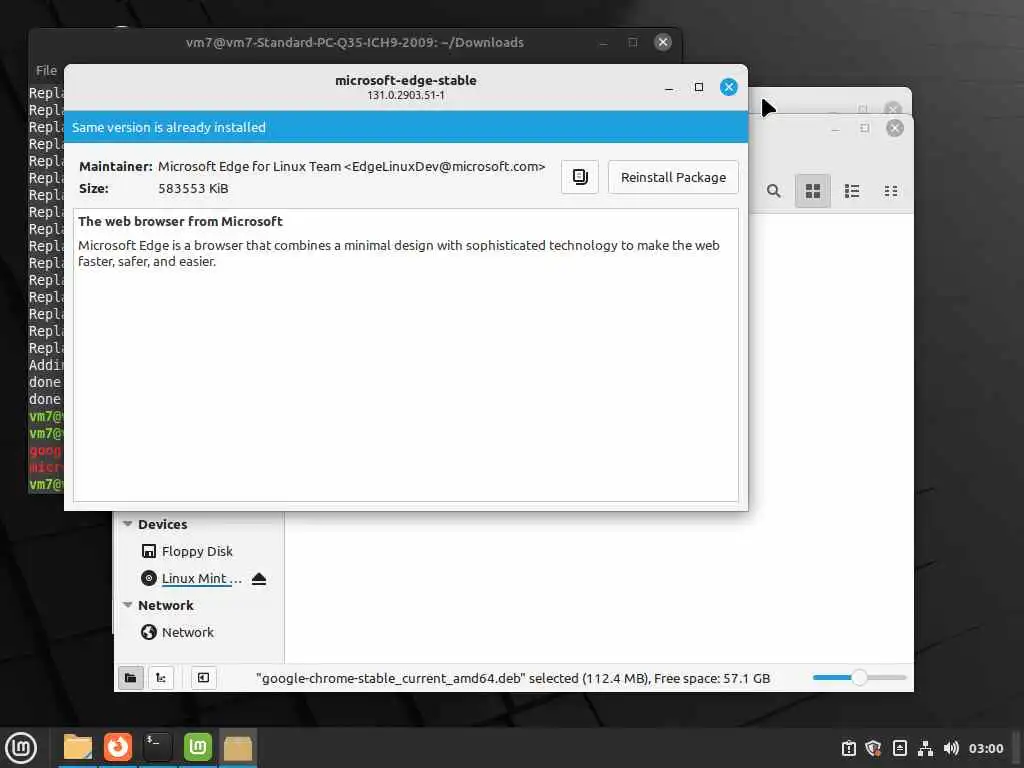This screenshot has height=768, width=1024.
Task: Open the clock showing 03:00
Action: click(985, 748)
